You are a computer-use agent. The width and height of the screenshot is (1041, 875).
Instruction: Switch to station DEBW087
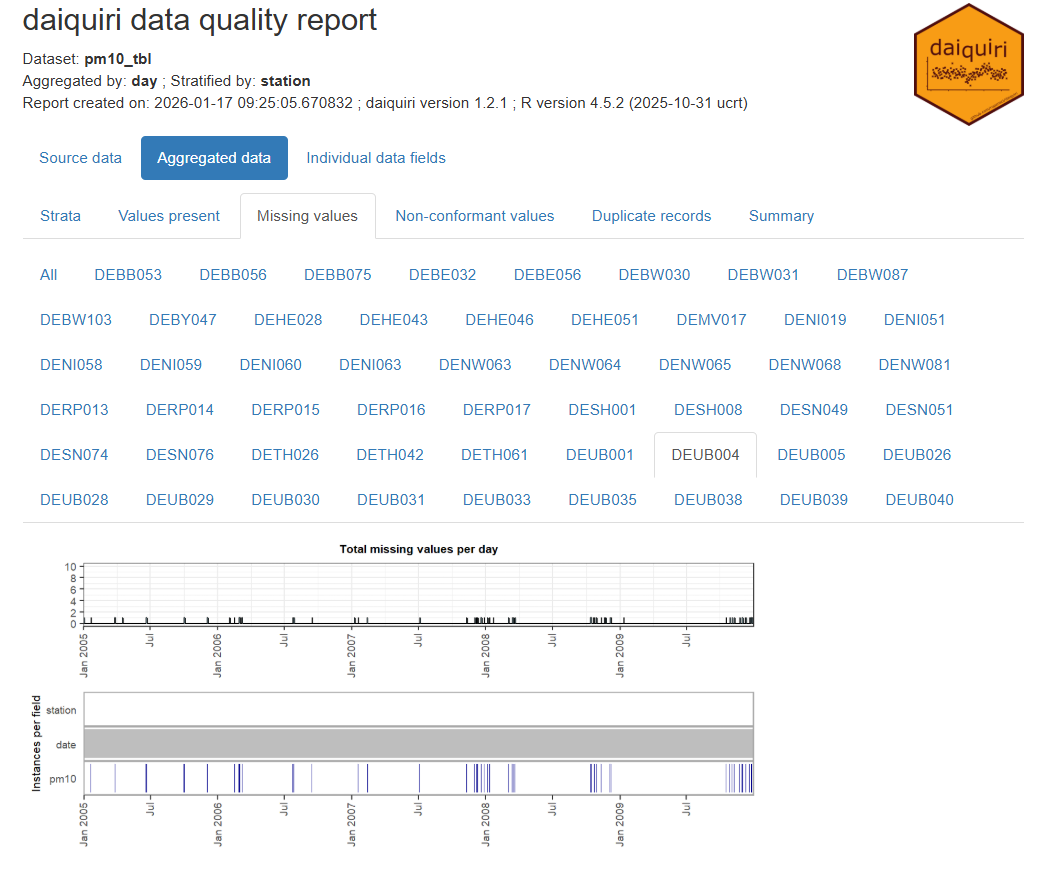[x=872, y=275]
